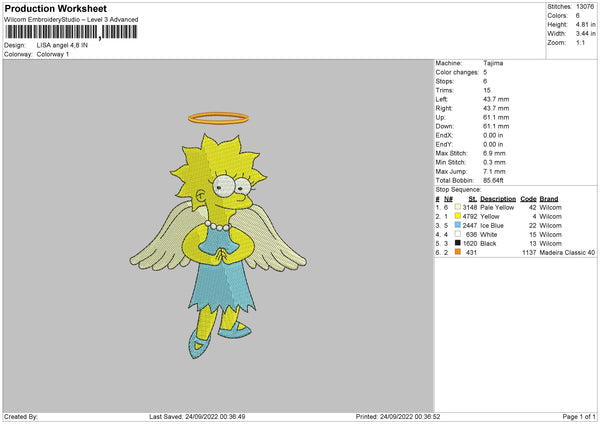This screenshot has width=600, height=424.
Task: Click the Yellow thread color swatch
Action: tap(458, 216)
